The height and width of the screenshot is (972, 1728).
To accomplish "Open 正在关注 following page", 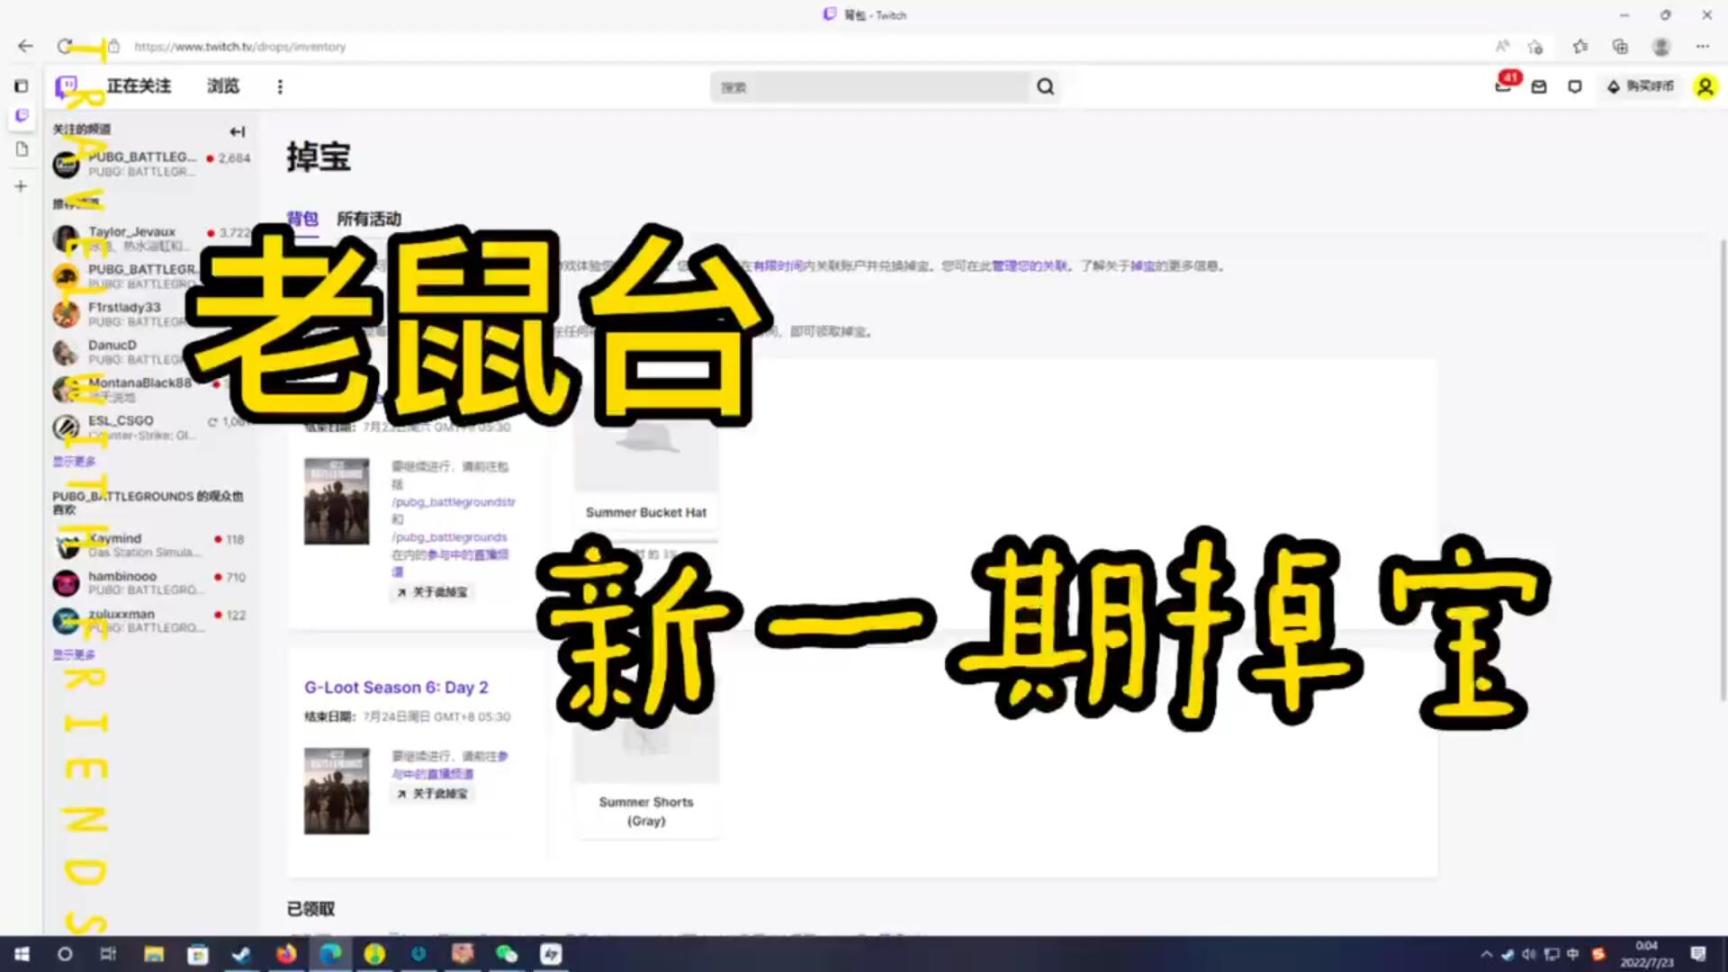I will tap(139, 87).
